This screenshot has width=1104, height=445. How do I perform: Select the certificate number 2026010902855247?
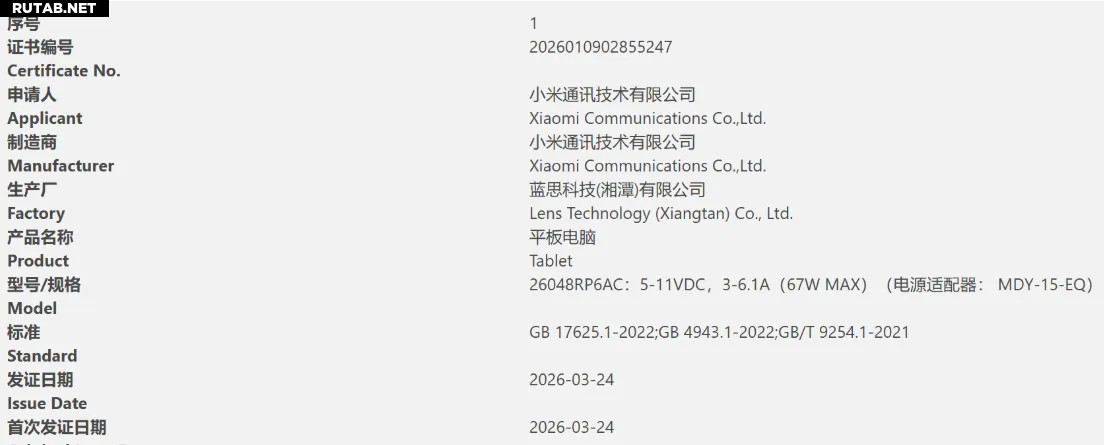pyautogui.click(x=600, y=47)
